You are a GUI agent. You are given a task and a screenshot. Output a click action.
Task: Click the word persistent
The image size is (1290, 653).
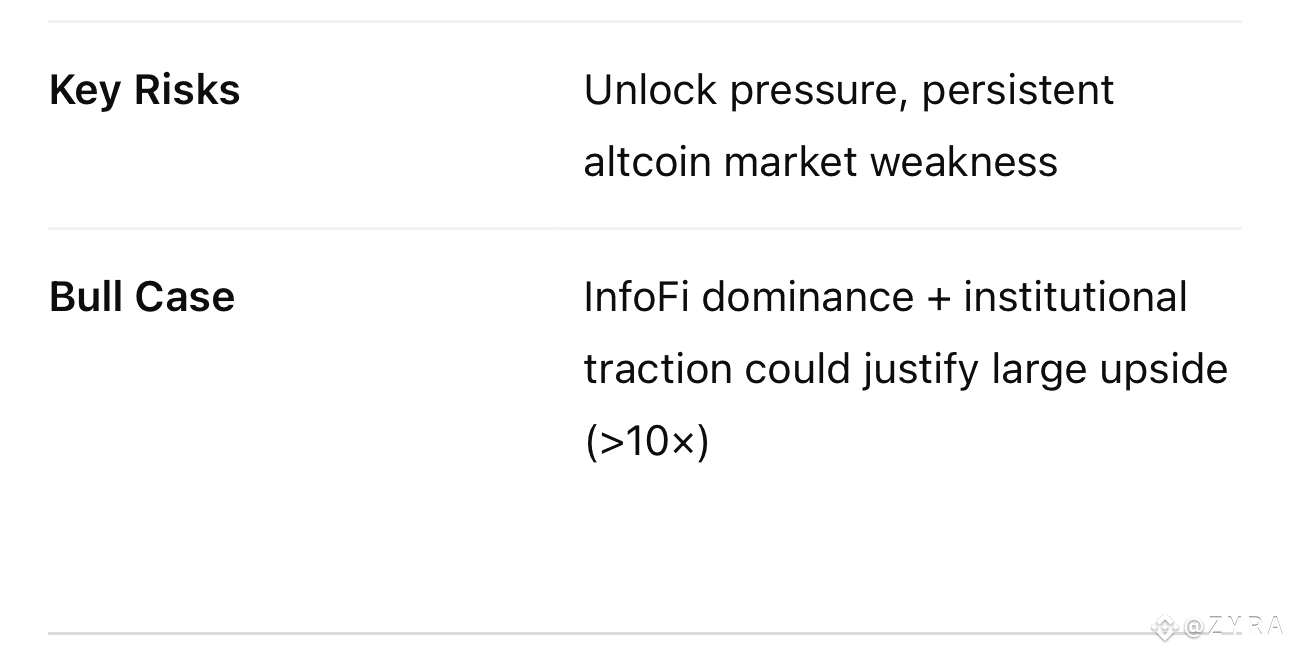1018,91
